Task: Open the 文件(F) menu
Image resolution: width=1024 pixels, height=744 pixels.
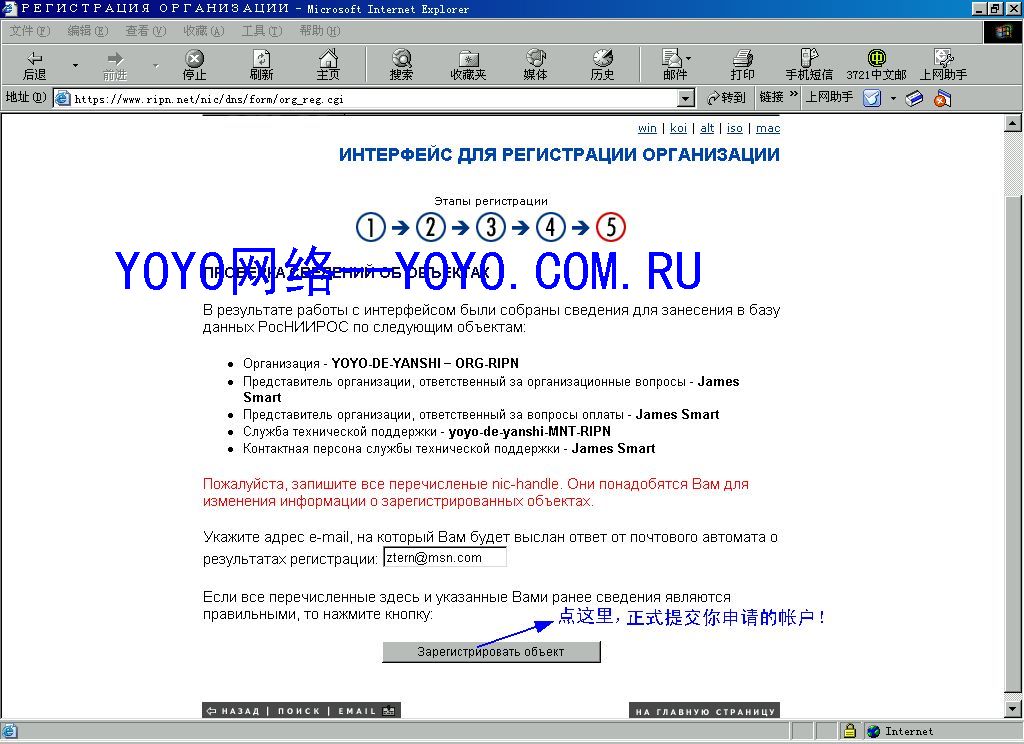Action: pyautogui.click(x=29, y=31)
